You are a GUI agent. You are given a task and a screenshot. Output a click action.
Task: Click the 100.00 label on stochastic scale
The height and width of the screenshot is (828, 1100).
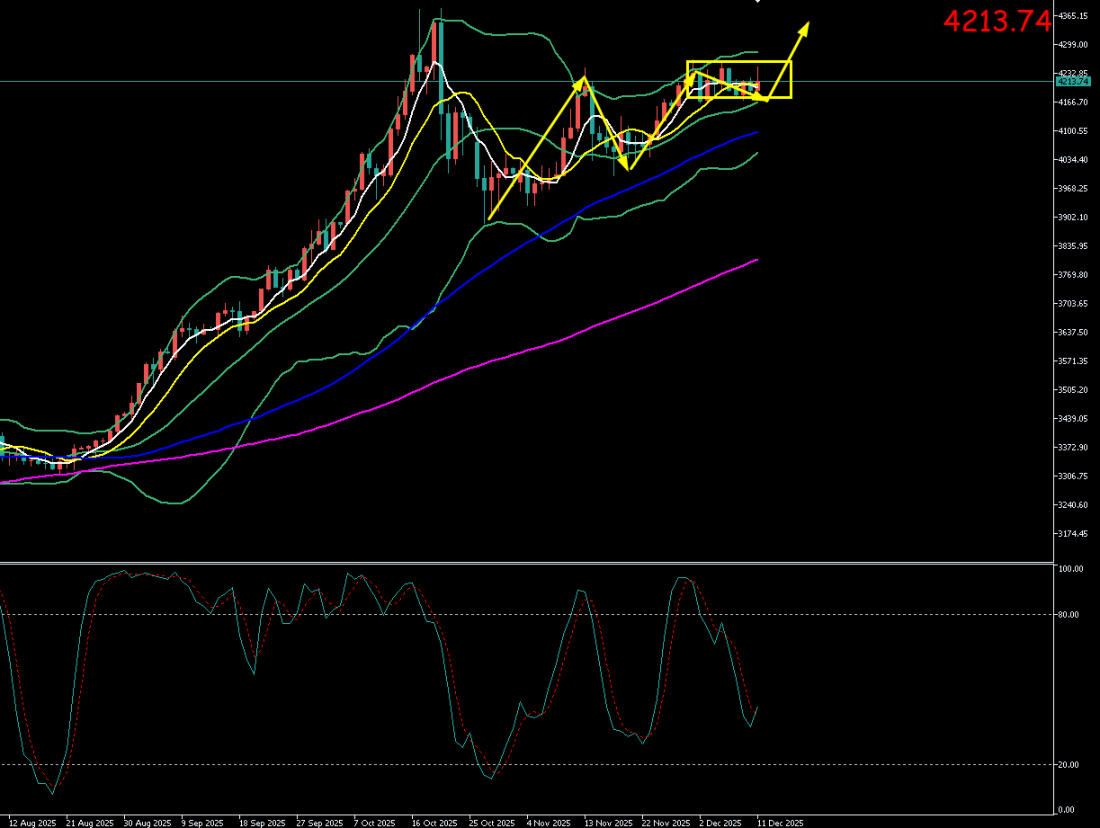(x=1072, y=569)
